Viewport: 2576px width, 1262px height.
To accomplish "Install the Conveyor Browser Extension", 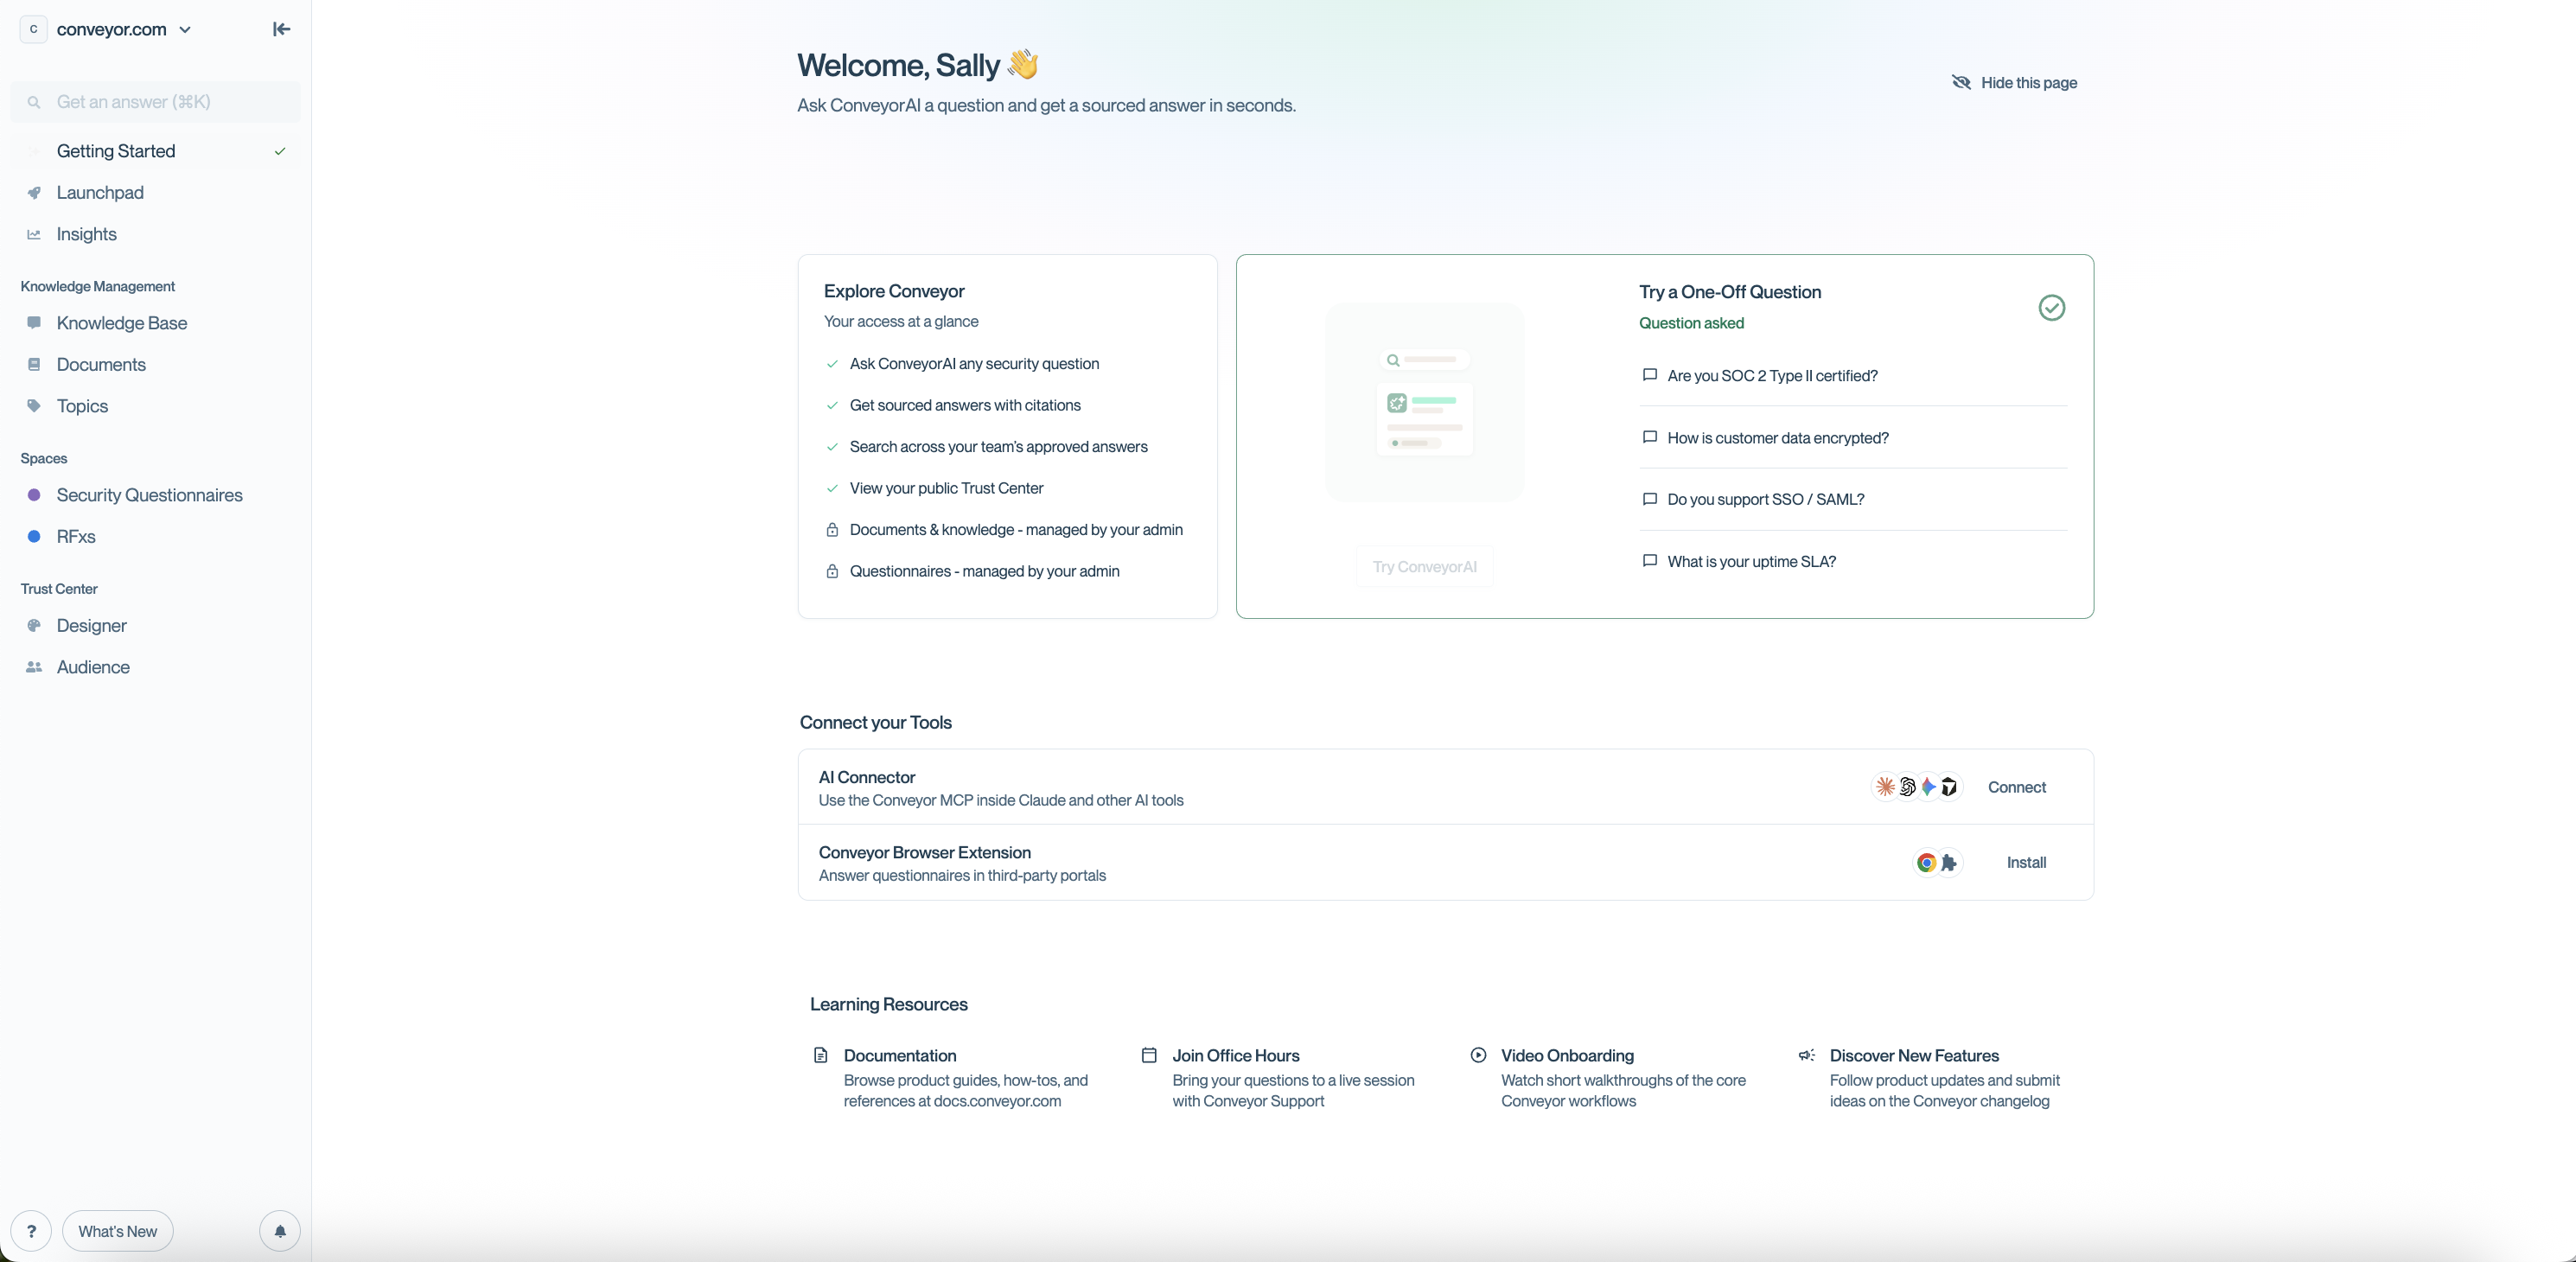I will tap(2026, 863).
